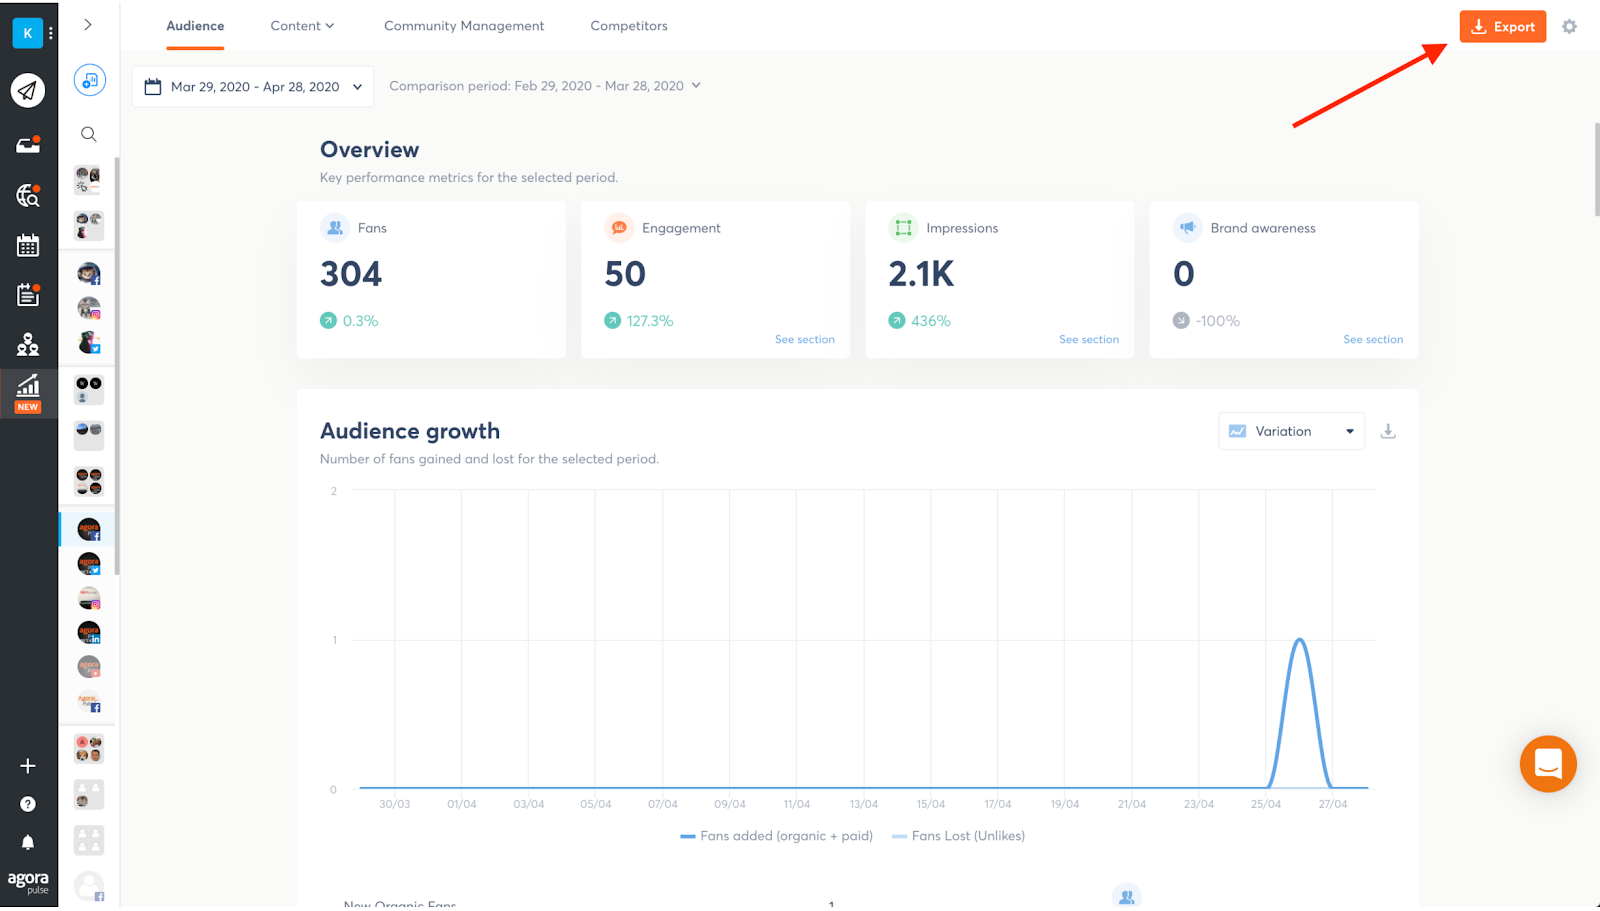Screen dimensions: 1600x911
Task: Switch to the Competitors tab
Action: 628,25
